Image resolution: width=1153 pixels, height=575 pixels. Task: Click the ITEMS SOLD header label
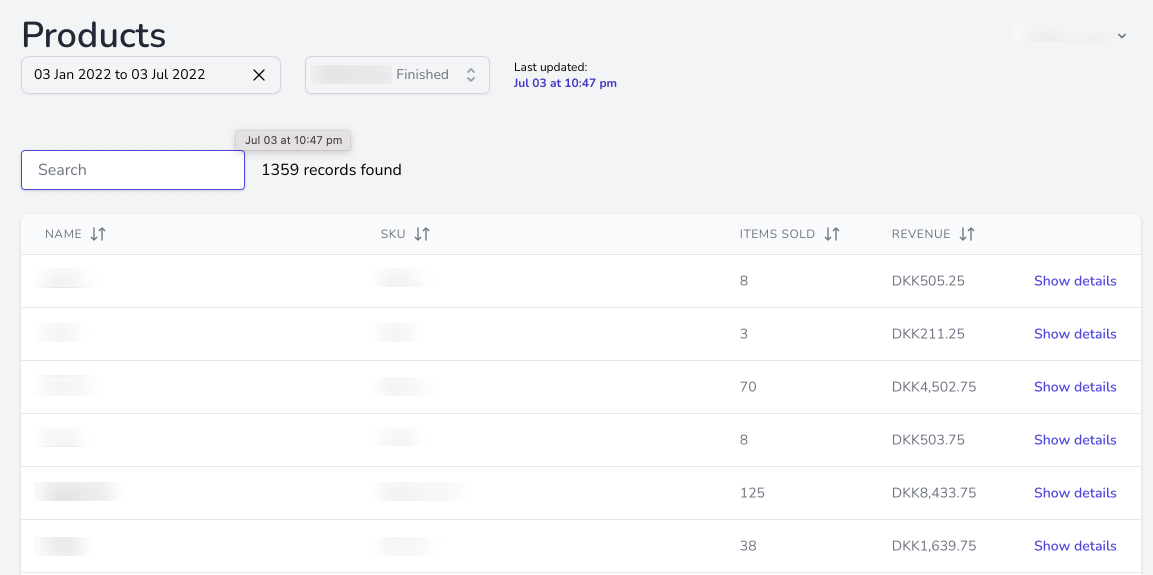pos(777,234)
